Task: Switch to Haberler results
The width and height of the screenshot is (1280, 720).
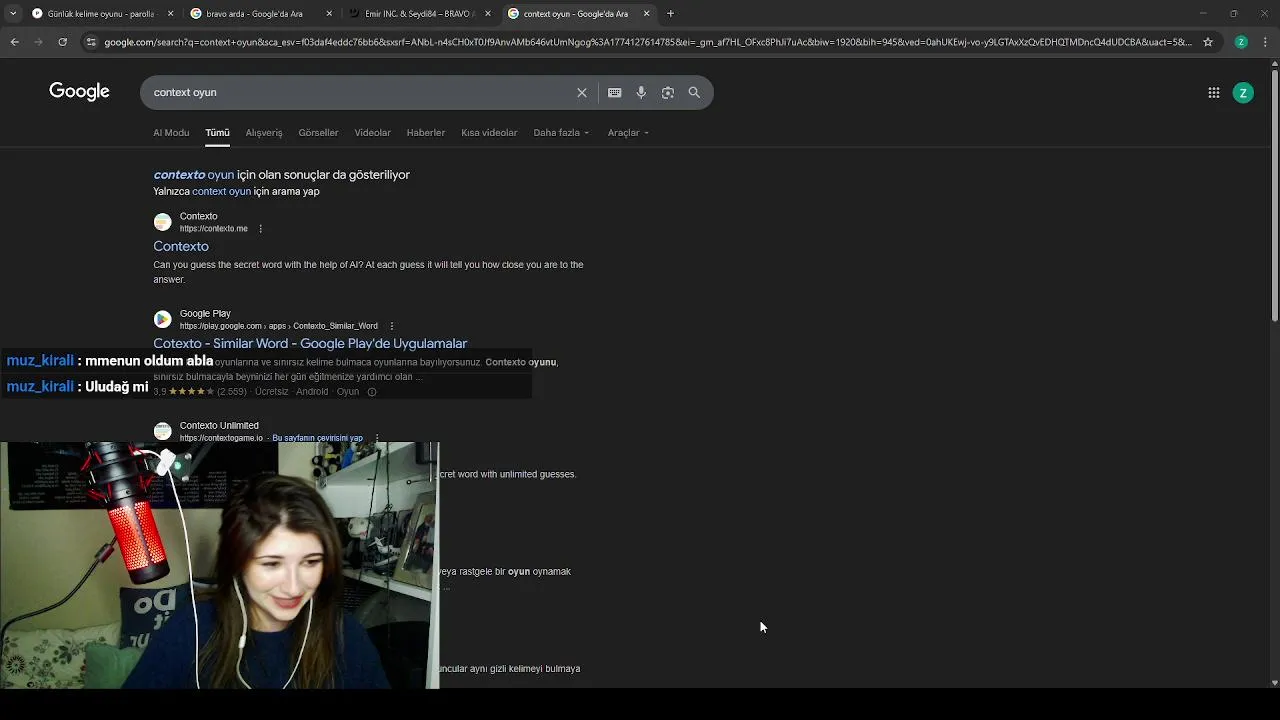Action: coord(426,133)
